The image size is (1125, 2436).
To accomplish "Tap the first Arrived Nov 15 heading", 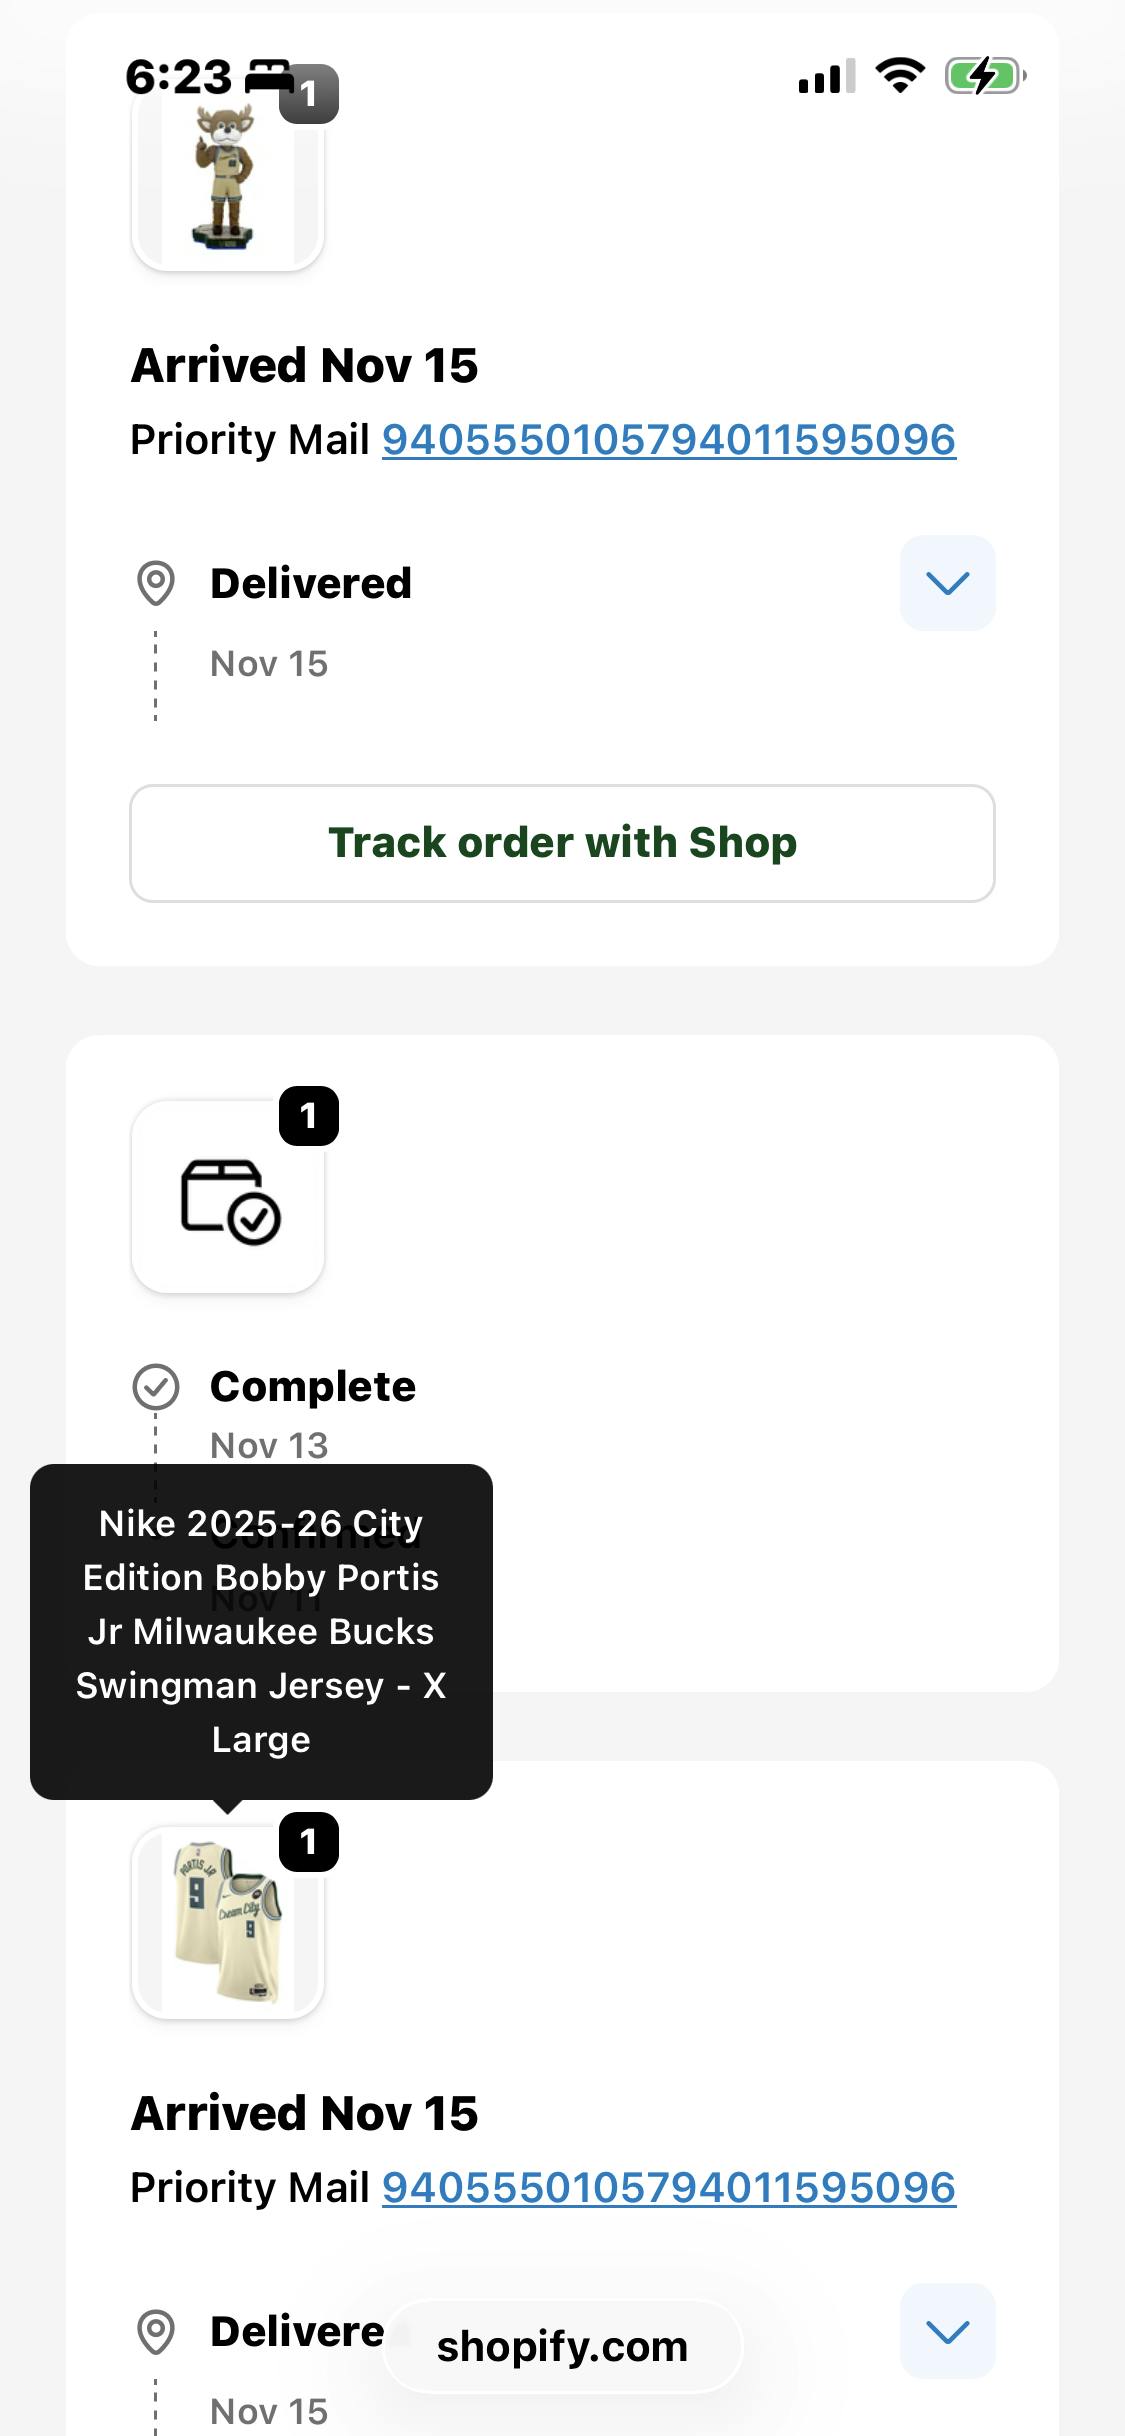I will pyautogui.click(x=304, y=365).
